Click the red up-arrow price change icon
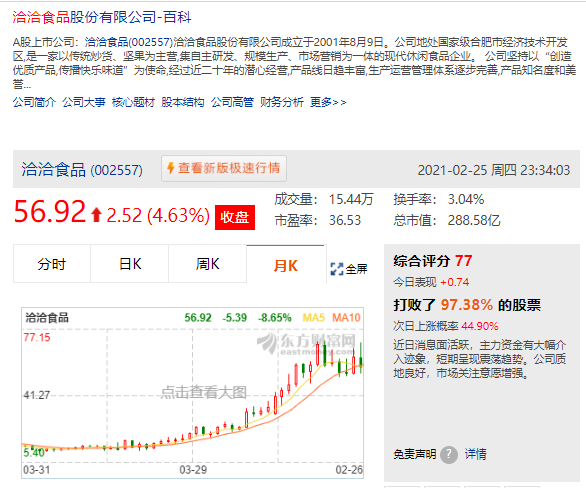586x488 pixels. (x=96, y=215)
